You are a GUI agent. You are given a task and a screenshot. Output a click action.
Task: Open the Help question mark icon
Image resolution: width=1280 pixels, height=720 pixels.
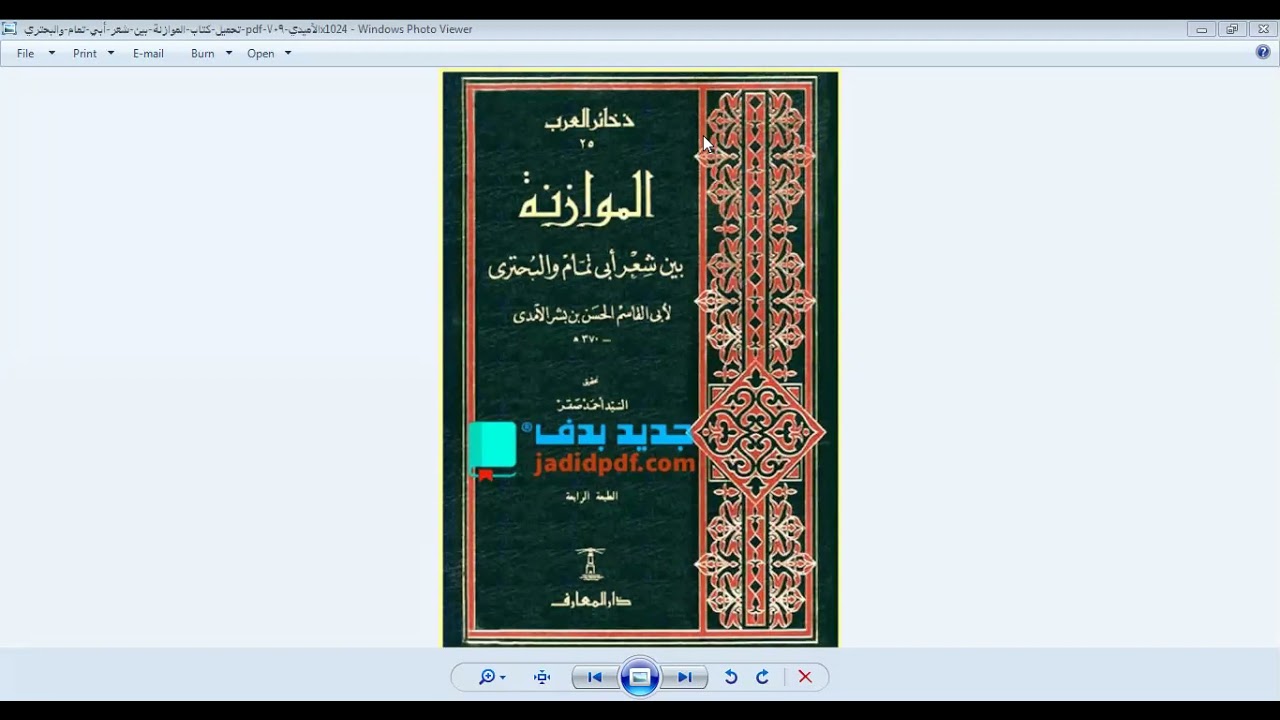tap(1263, 52)
